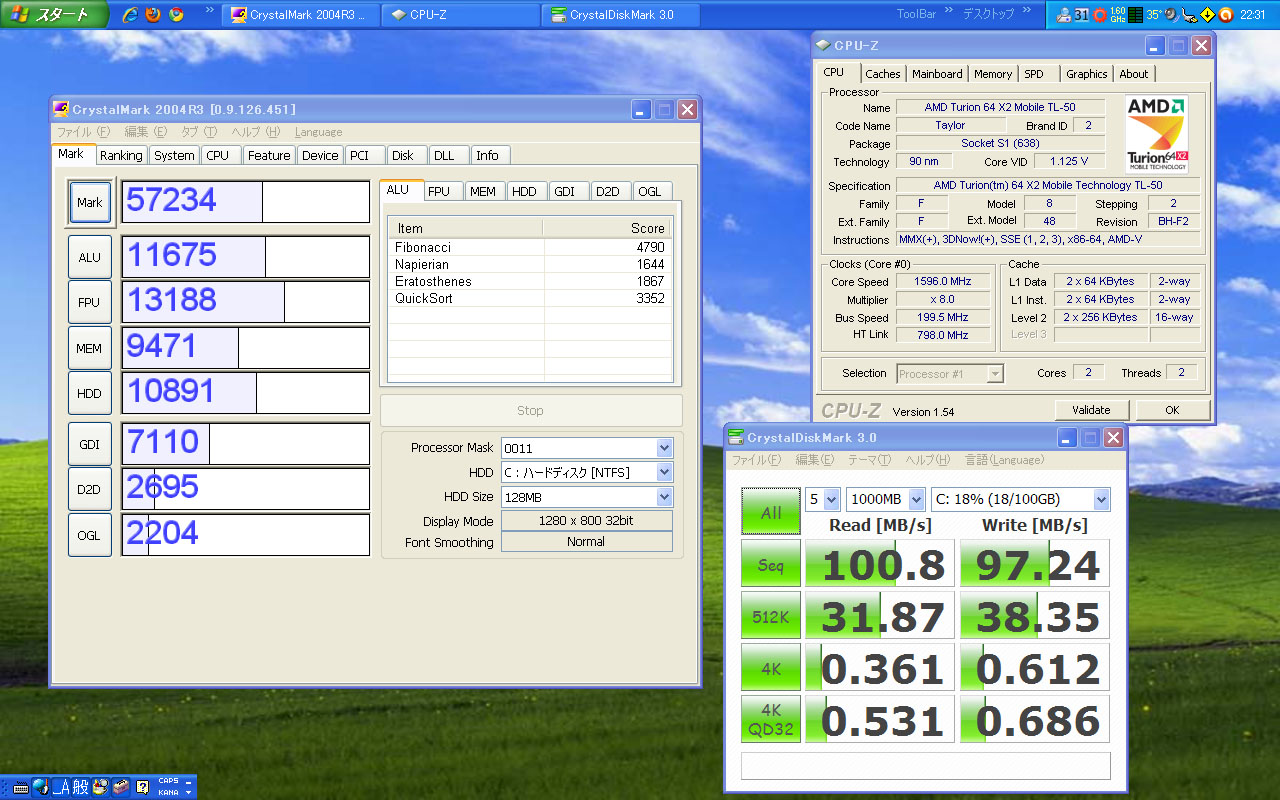1280x800 pixels.
Task: Launch Firefox from quick launch
Action: point(153,14)
